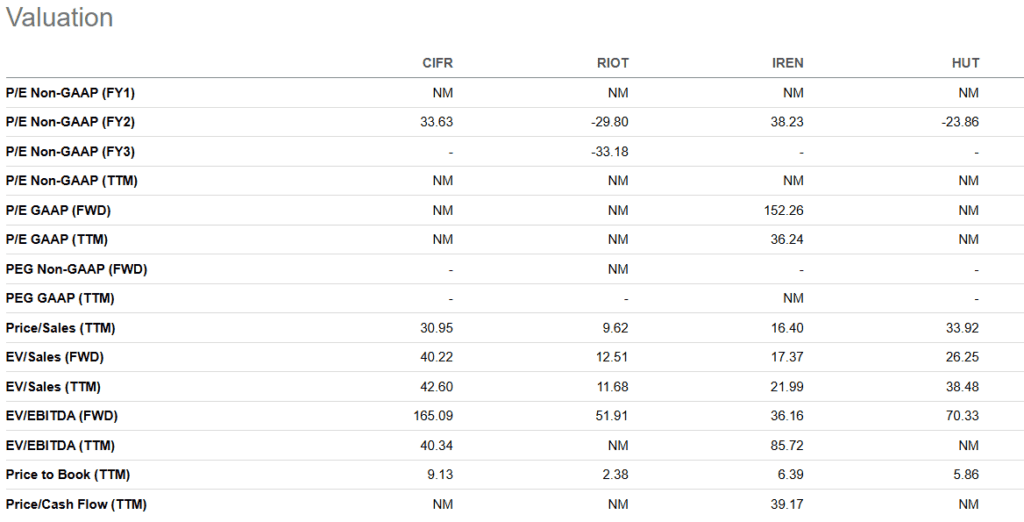The image size is (1024, 522).
Task: Select the EV/EBITDA (FWD) row label
Action: (x=62, y=416)
